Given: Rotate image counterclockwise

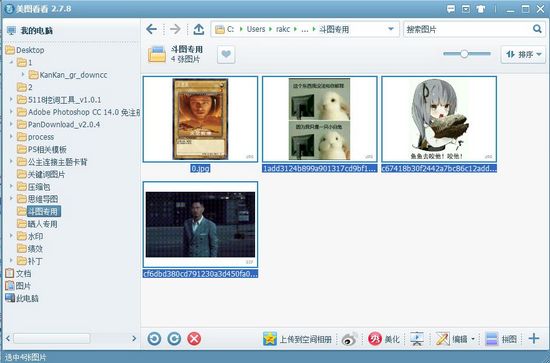Looking at the screenshot, I should [154, 339].
